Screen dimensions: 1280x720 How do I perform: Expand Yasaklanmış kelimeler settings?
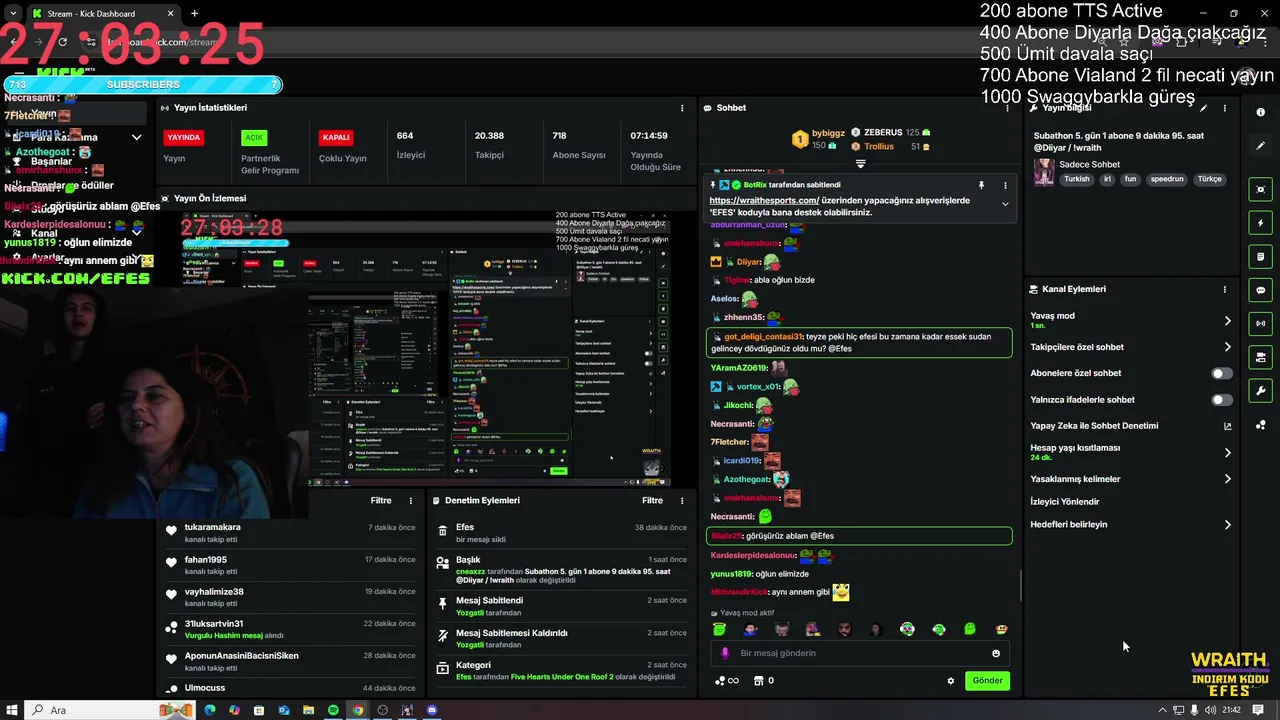click(x=1228, y=479)
